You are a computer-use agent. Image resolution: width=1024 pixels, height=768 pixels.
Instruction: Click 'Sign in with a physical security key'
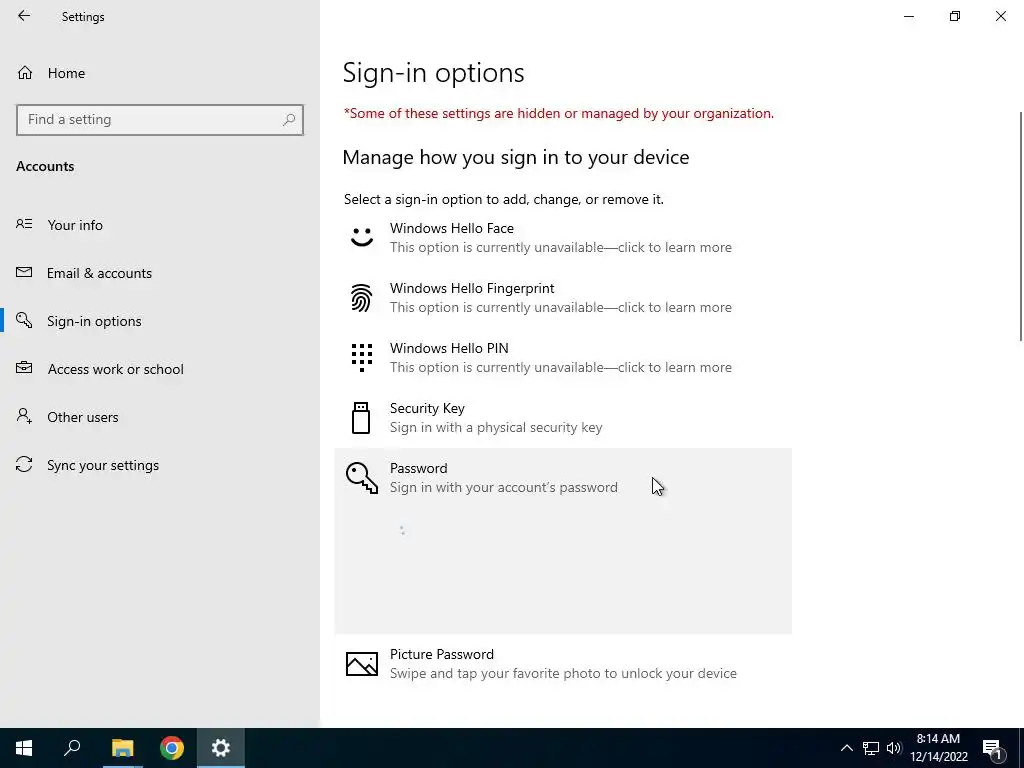coord(496,428)
